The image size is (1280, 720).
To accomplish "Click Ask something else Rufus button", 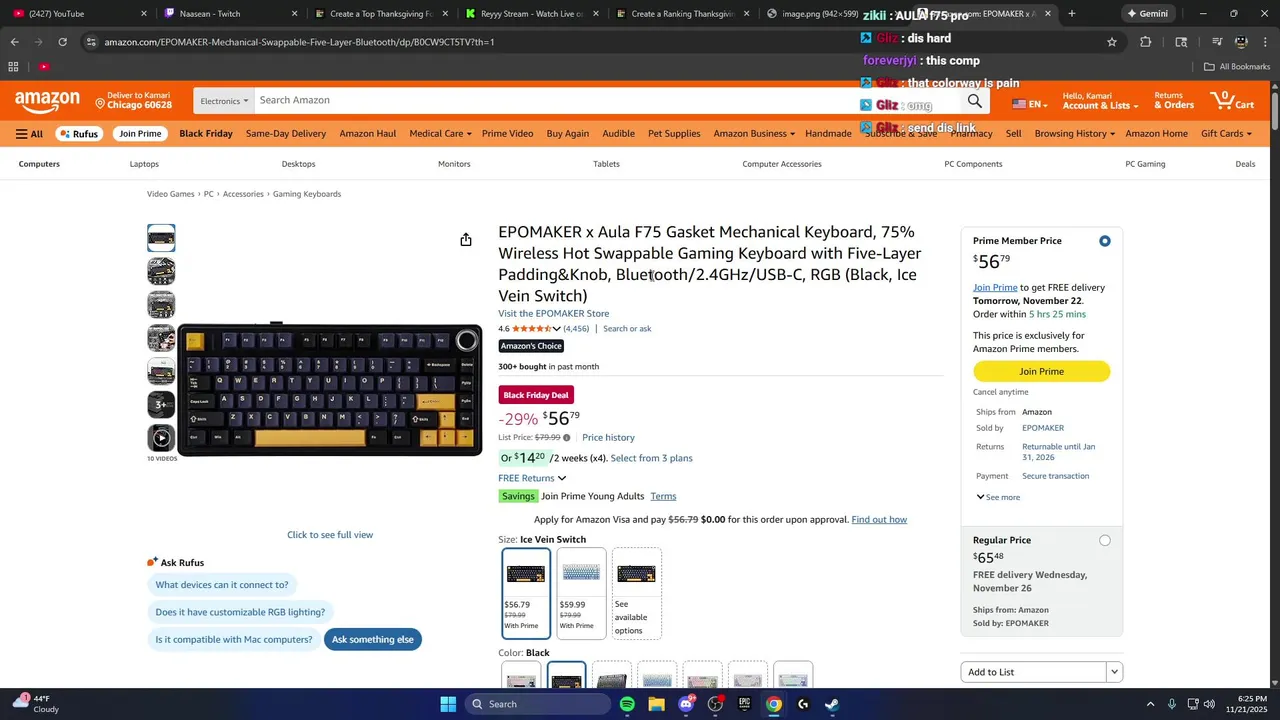I will tap(373, 640).
